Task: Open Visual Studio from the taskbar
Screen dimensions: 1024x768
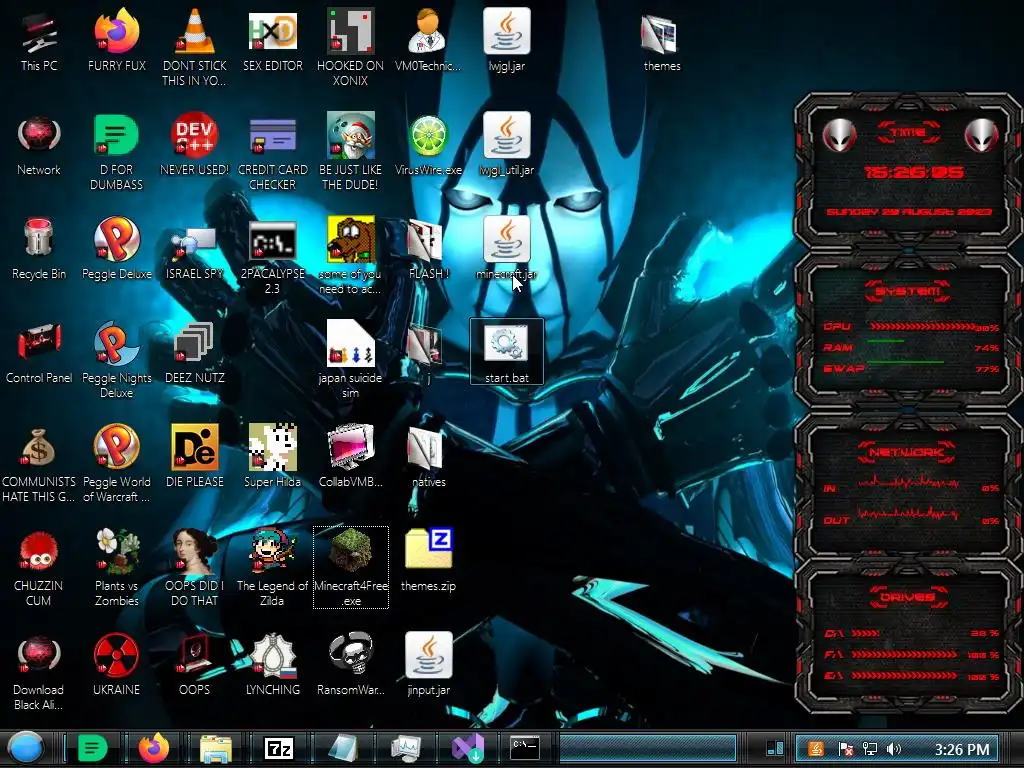Action: click(x=468, y=748)
